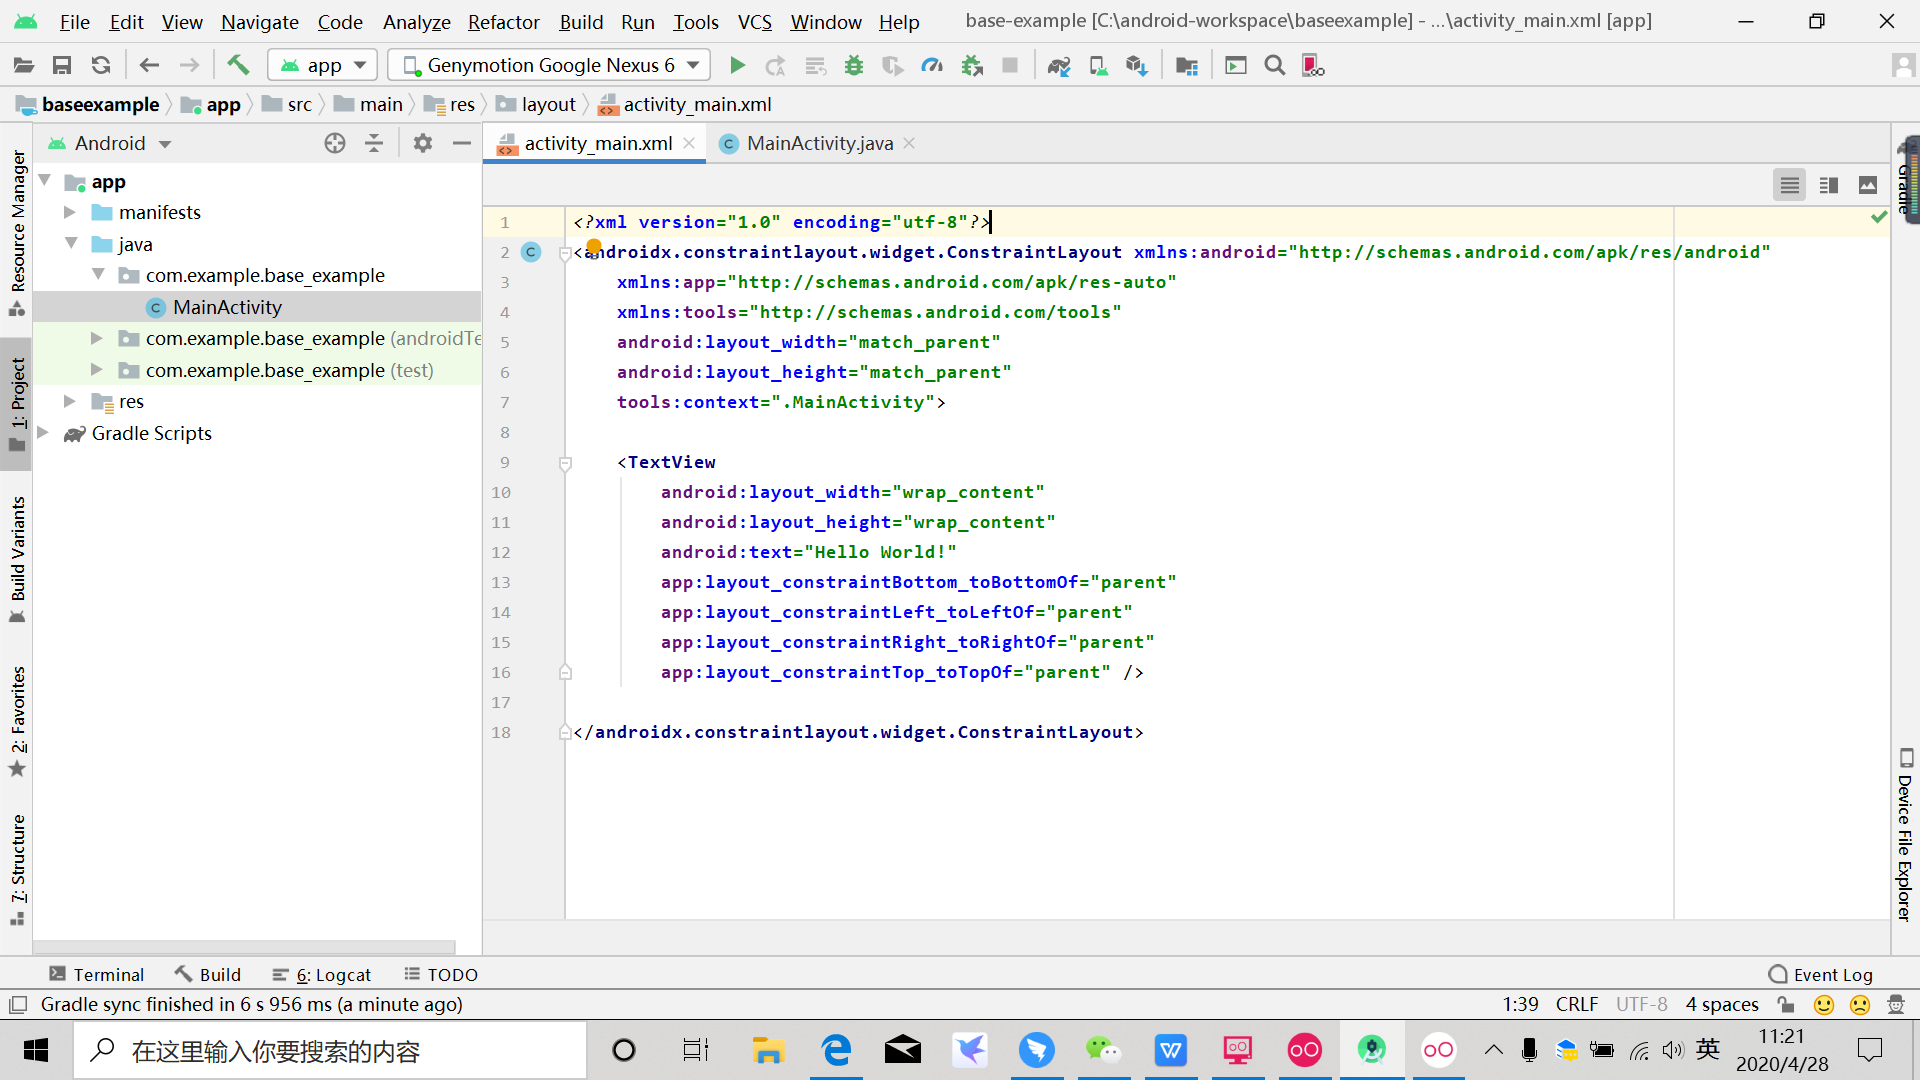The height and width of the screenshot is (1080, 1920).
Task: Expand the res folder in project tree
Action: coord(68,401)
